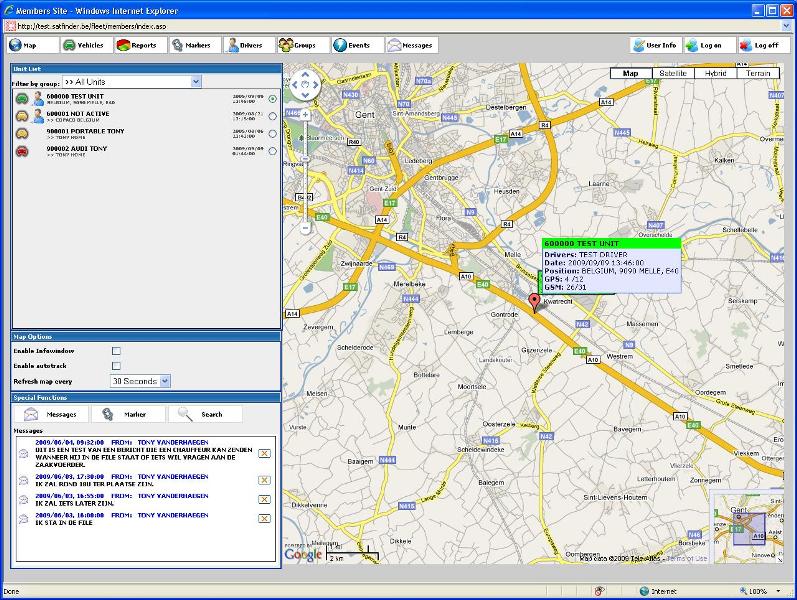Image resolution: width=797 pixels, height=600 pixels.
Task: Select radio button for 900001 PORTABLE TONY
Action: (273, 134)
